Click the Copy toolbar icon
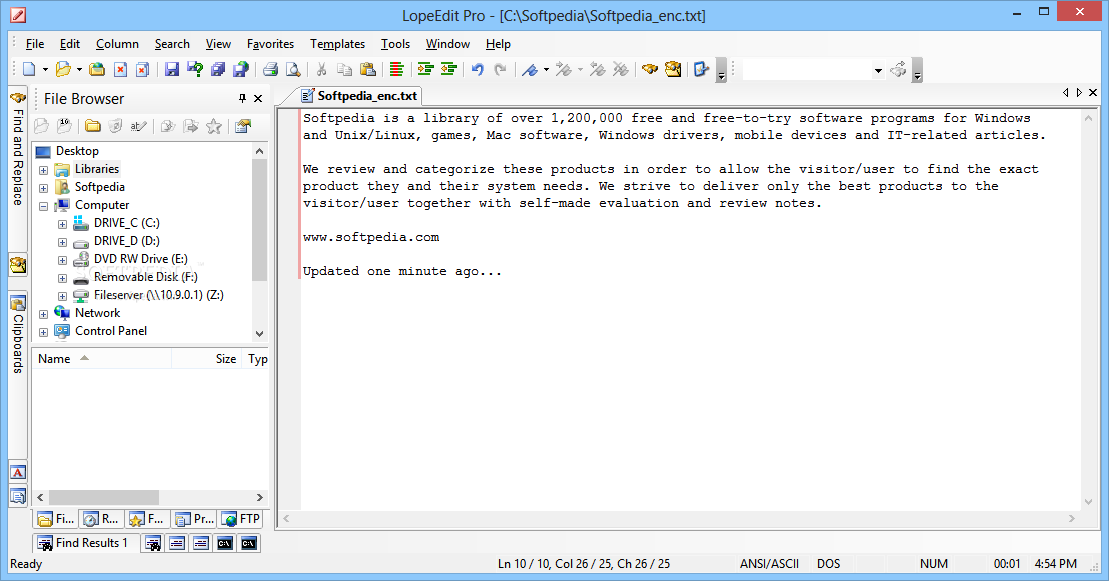 point(344,69)
